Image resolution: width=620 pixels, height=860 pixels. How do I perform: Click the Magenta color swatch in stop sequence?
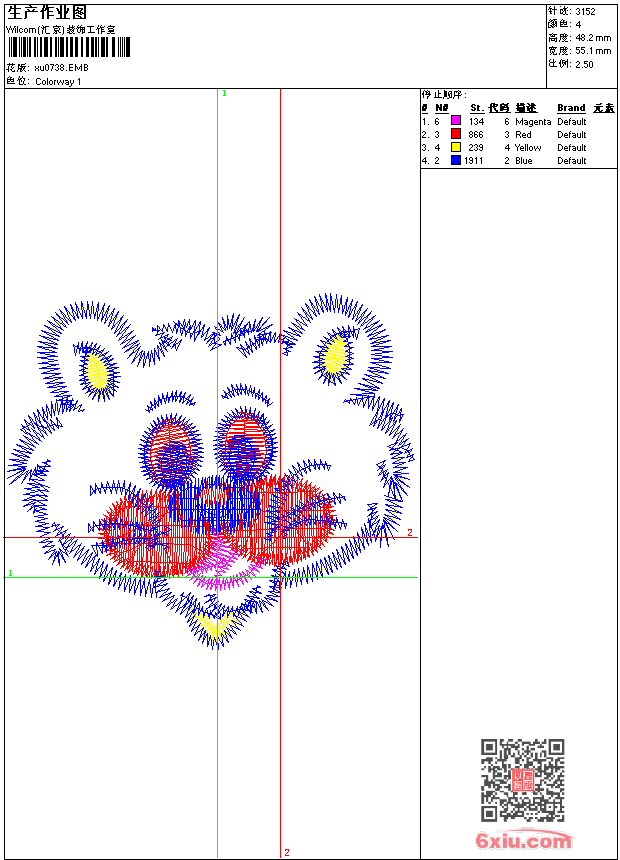point(455,121)
